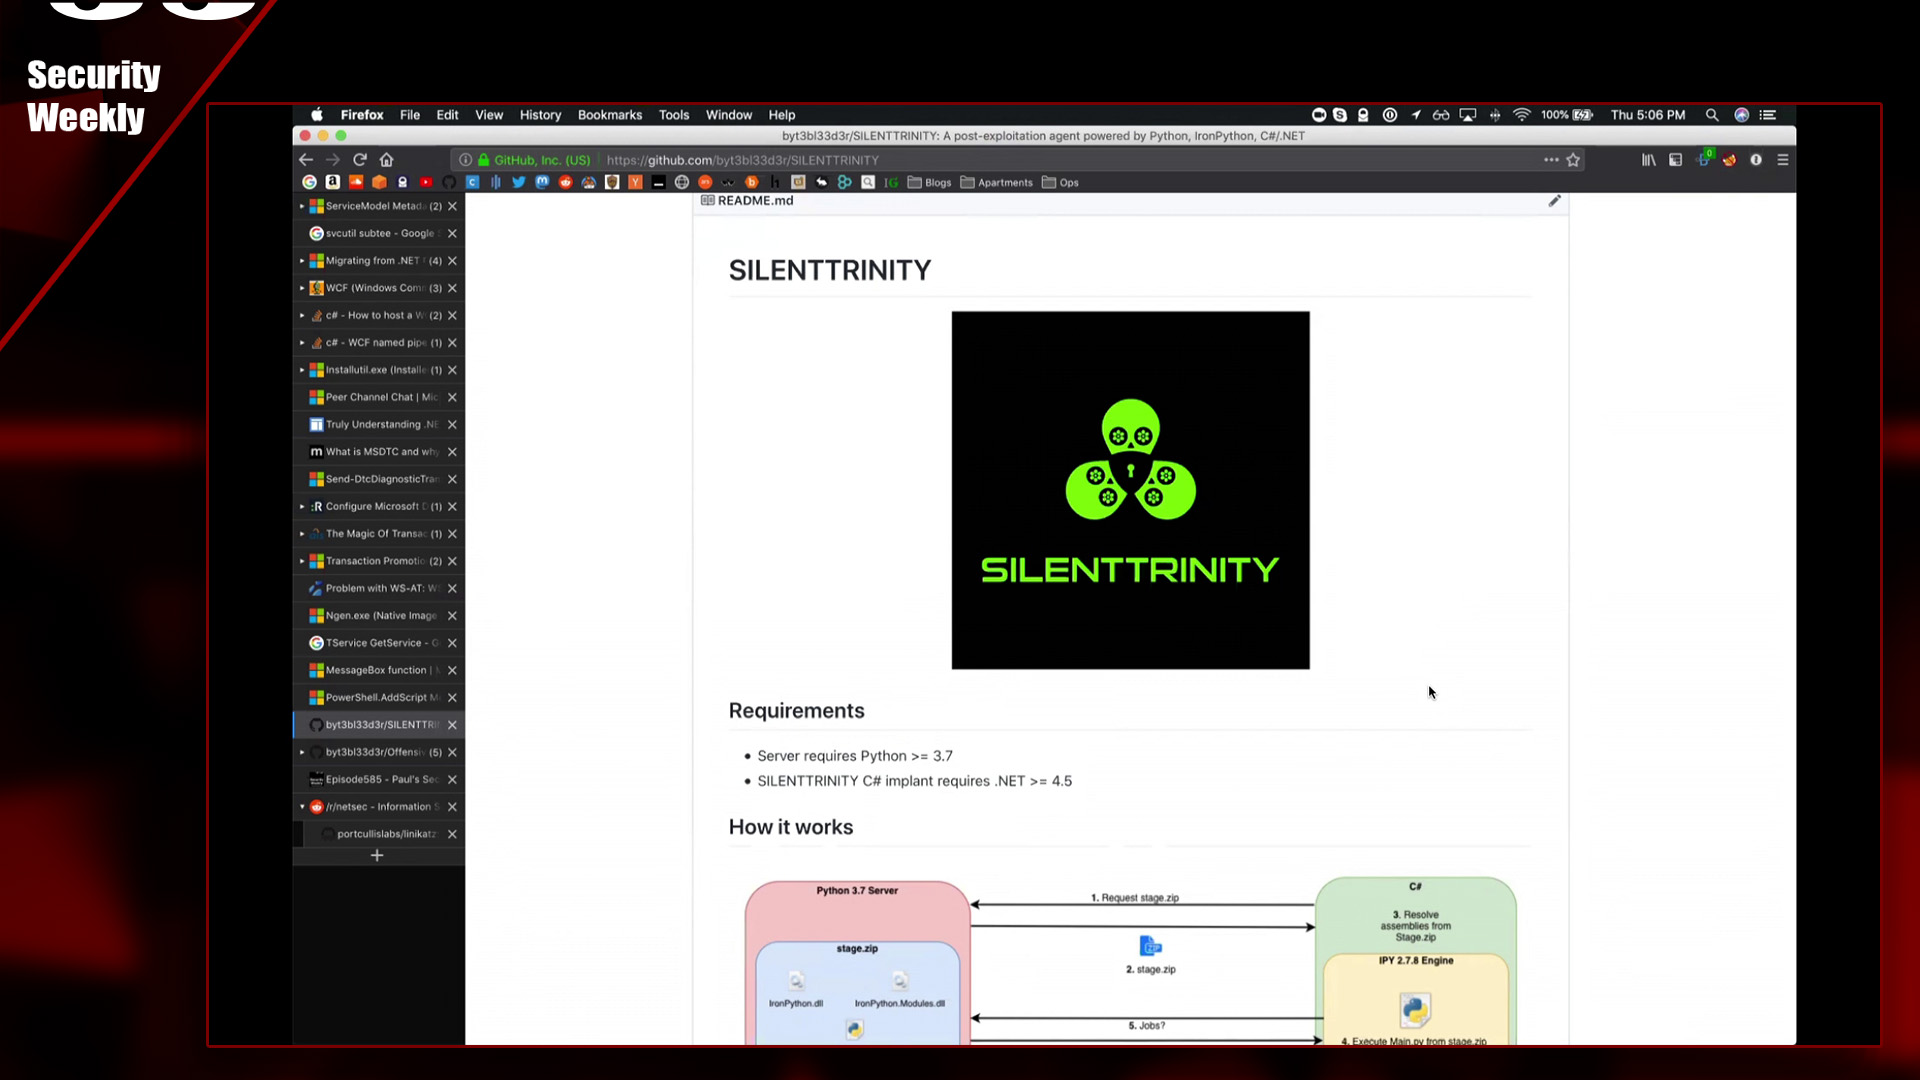The image size is (1920, 1080).
Task: Toggle the sidebar view icon in toolbar
Action: coord(1676,160)
